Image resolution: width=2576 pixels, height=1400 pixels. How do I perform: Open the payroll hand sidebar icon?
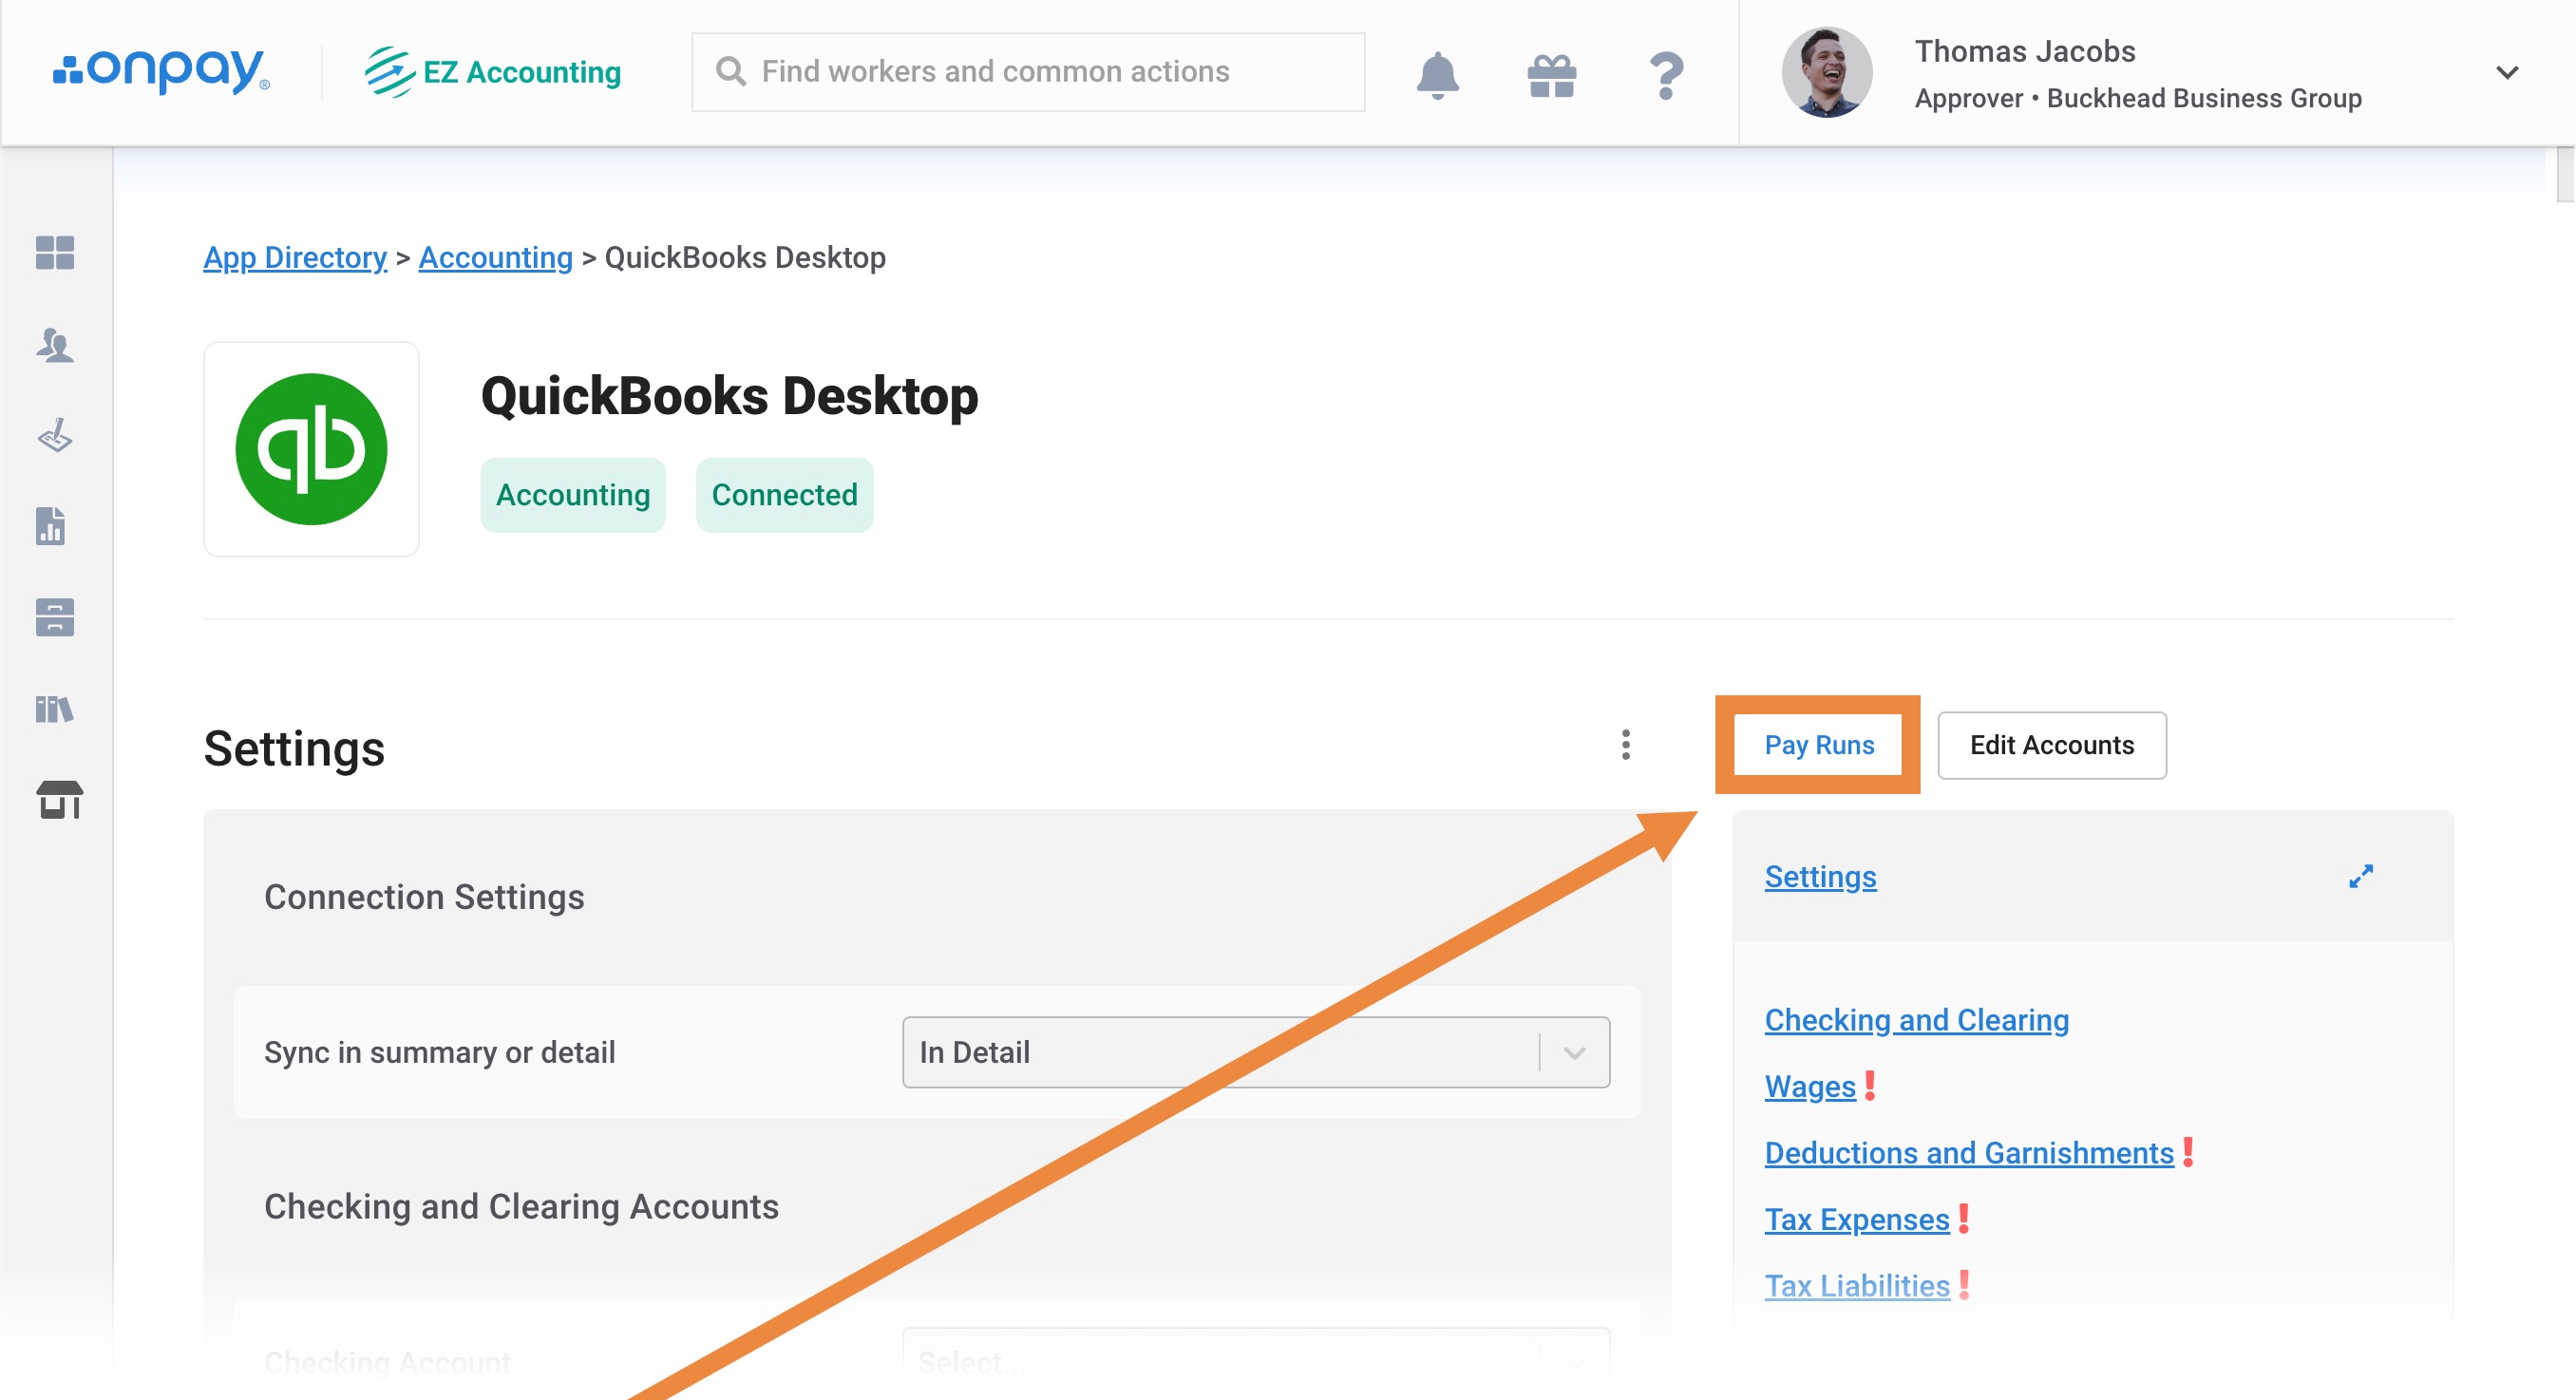click(x=55, y=436)
